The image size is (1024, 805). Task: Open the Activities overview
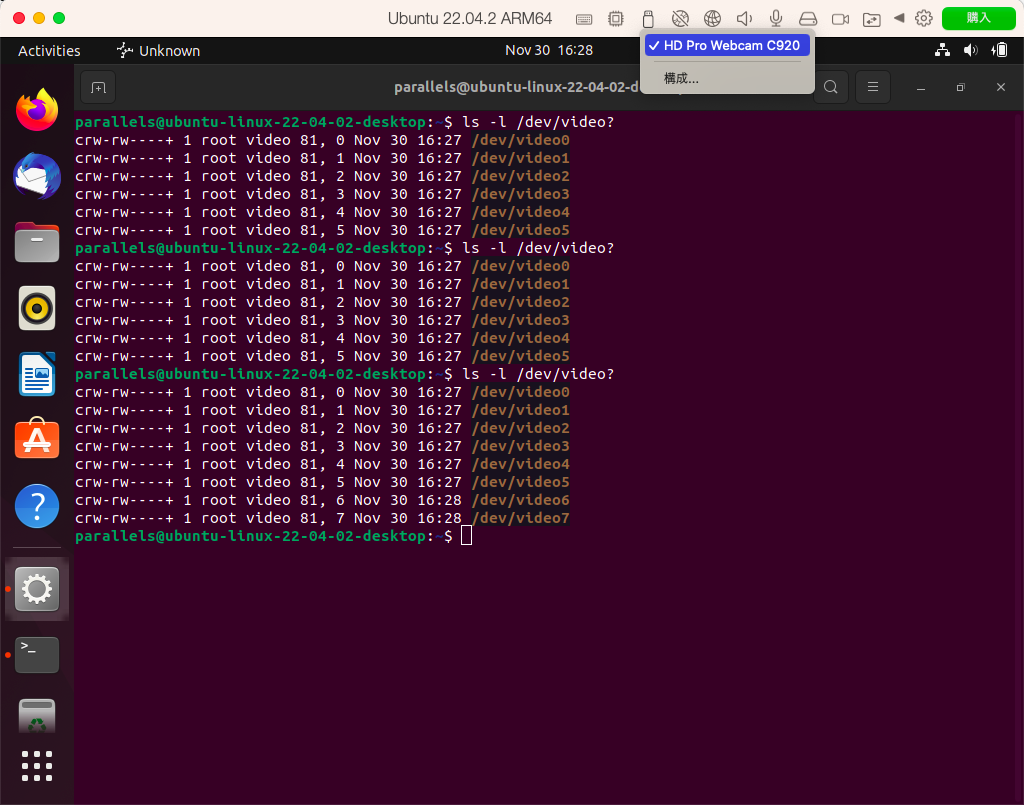49,51
